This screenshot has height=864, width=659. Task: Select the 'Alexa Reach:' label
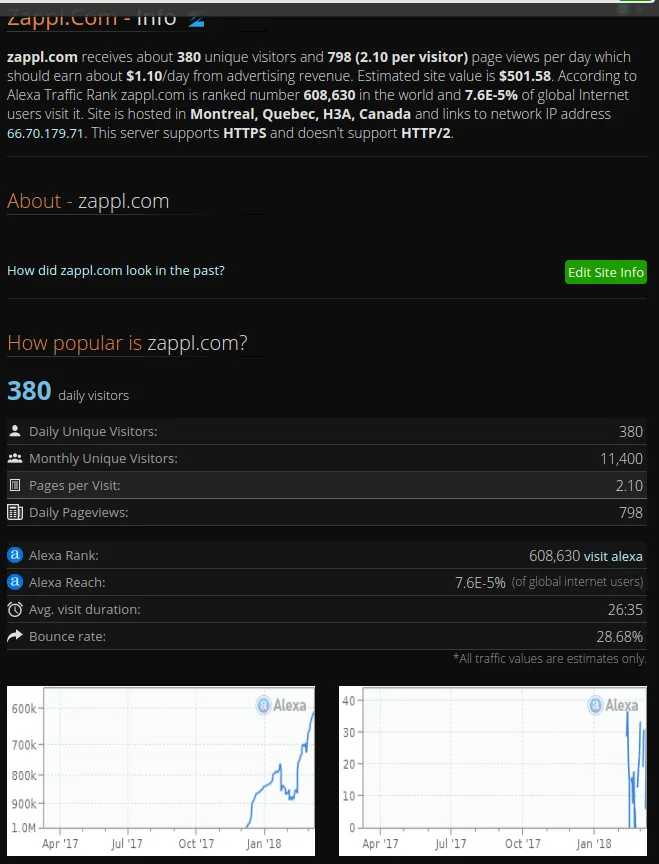click(x=67, y=582)
